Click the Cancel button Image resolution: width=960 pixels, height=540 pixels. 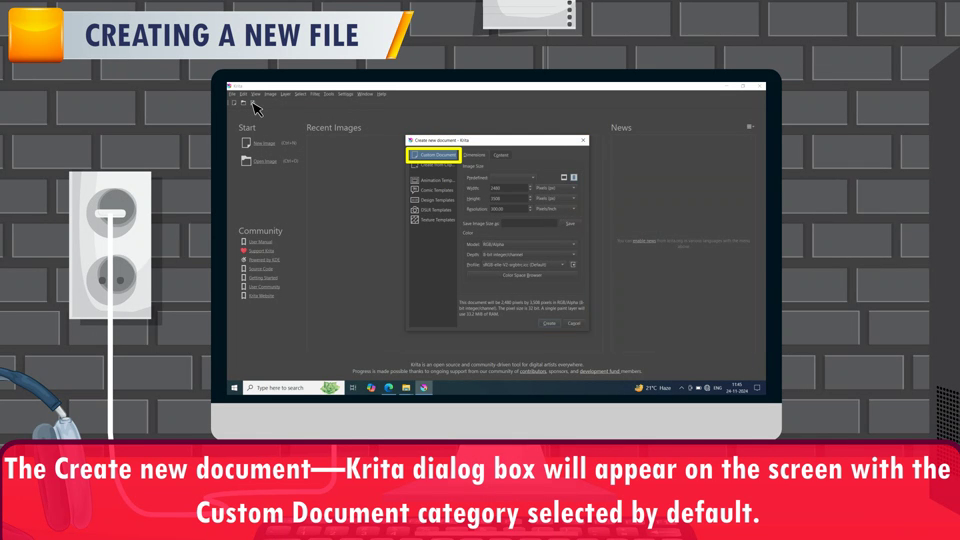574,323
